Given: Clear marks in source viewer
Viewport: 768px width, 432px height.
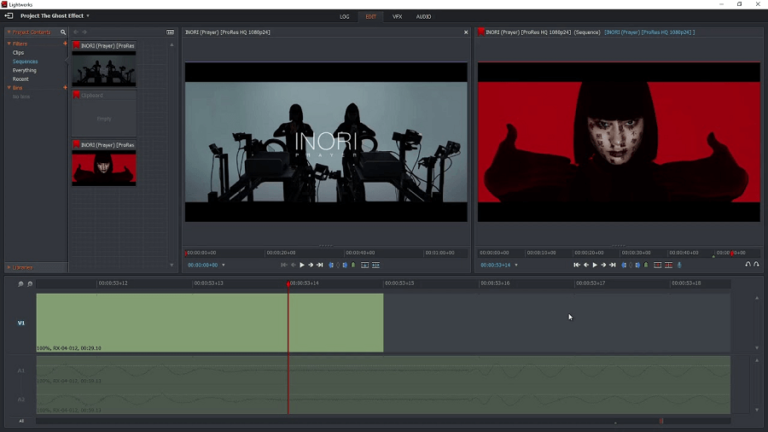Looking at the screenshot, I should click(x=338, y=265).
